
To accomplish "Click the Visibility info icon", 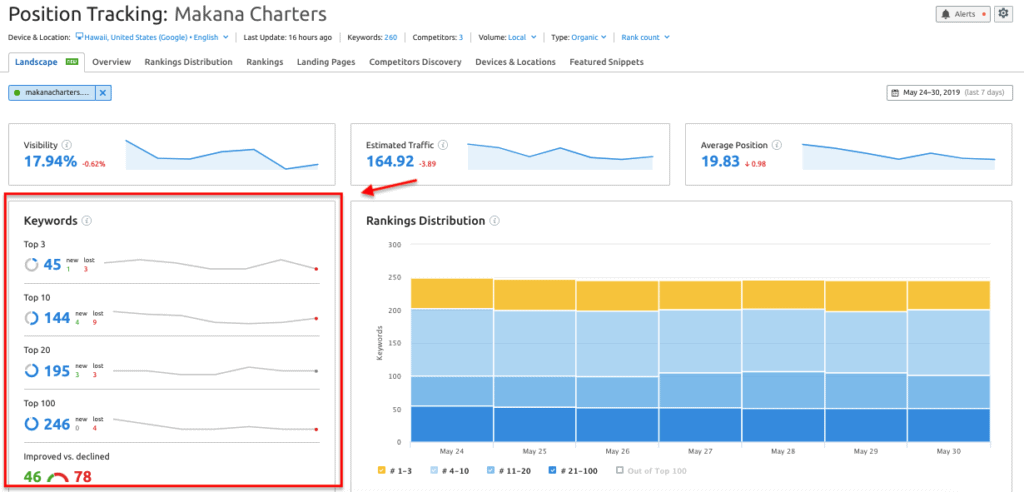I will tap(67, 145).
